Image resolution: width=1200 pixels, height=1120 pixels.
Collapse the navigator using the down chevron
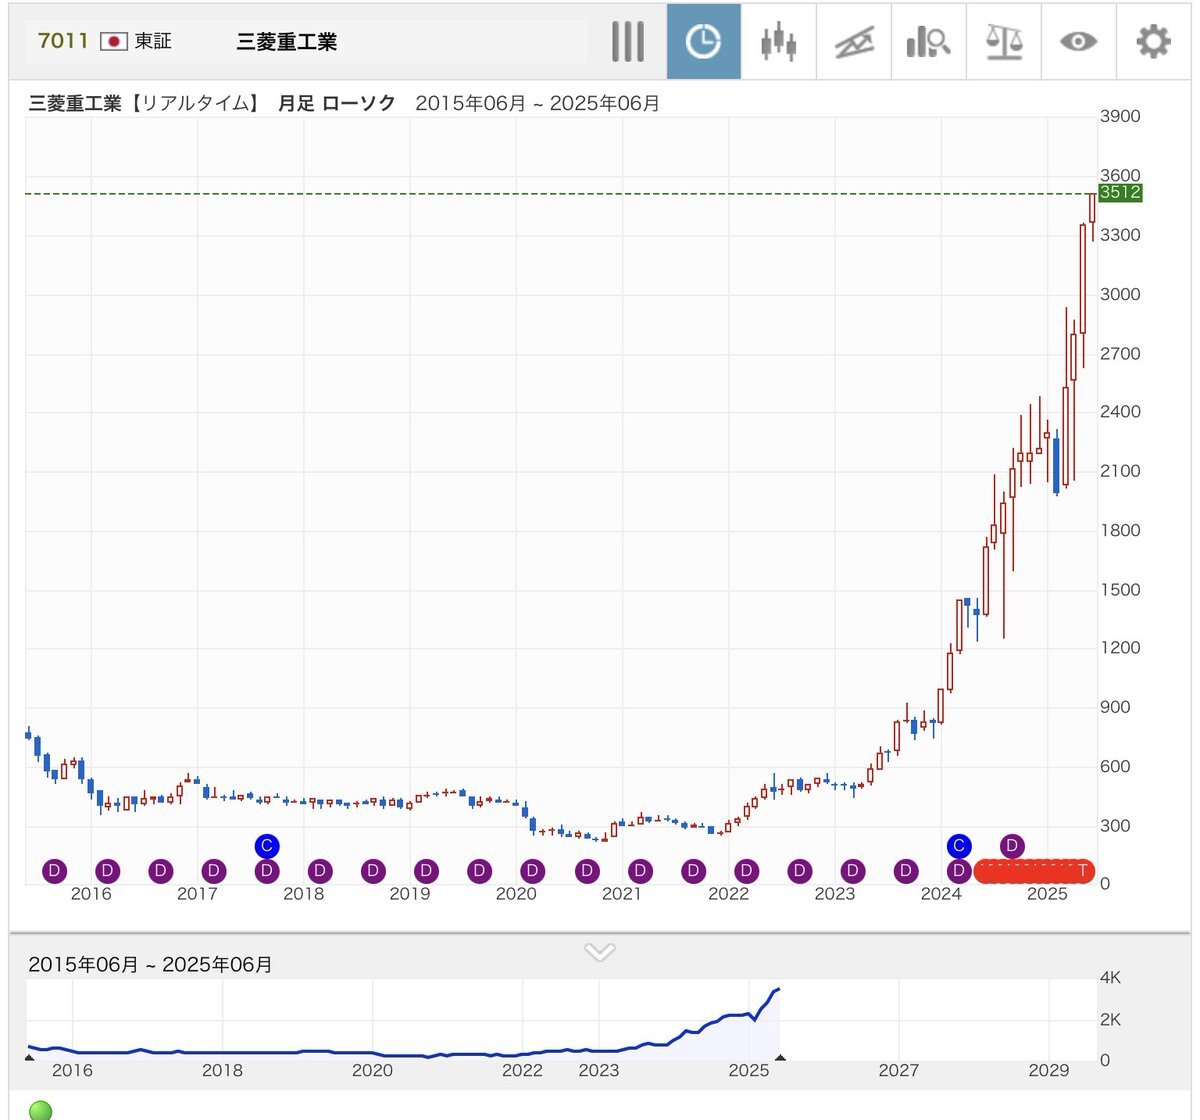[x=599, y=952]
